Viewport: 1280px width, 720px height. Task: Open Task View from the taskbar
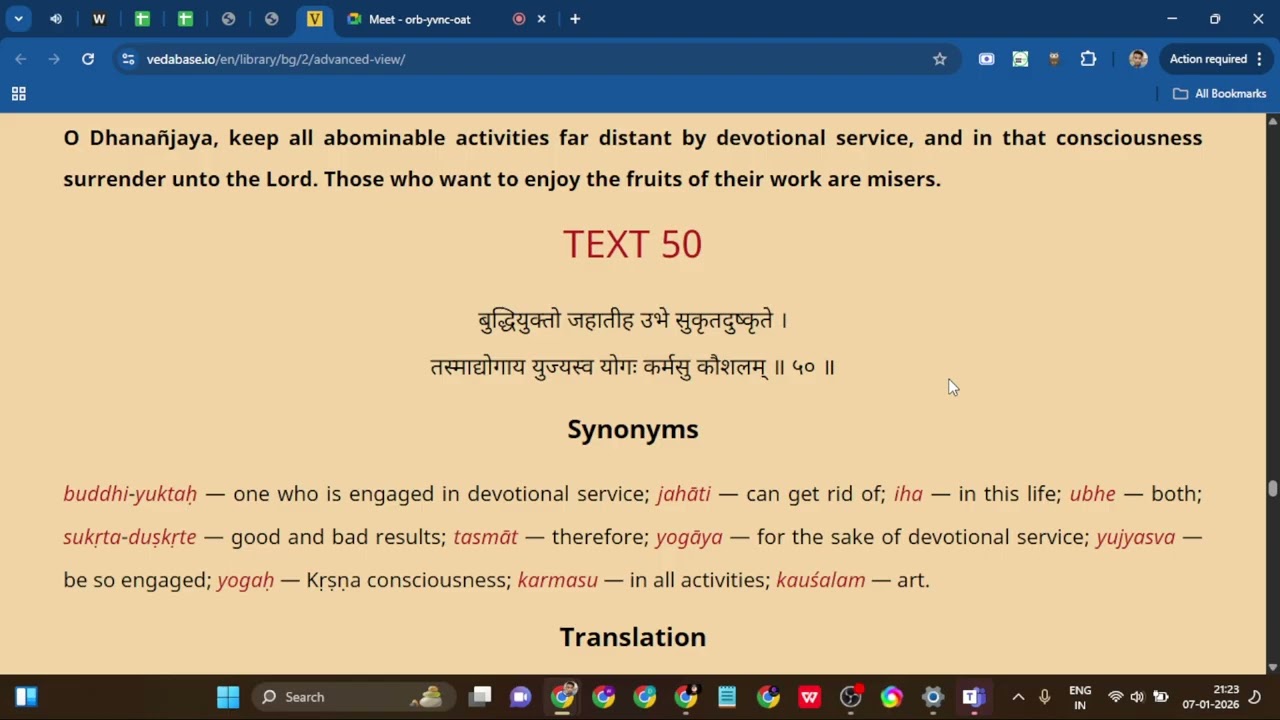click(x=481, y=697)
